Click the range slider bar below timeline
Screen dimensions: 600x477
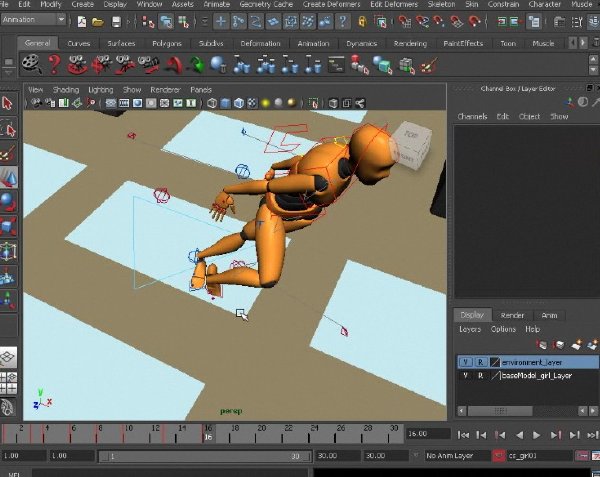tap(205, 456)
